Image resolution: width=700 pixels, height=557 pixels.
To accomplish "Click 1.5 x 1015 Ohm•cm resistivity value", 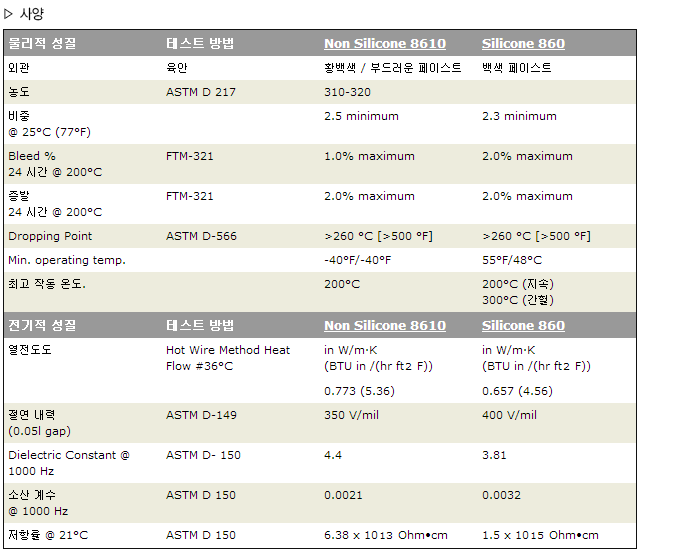I will click(x=540, y=536).
